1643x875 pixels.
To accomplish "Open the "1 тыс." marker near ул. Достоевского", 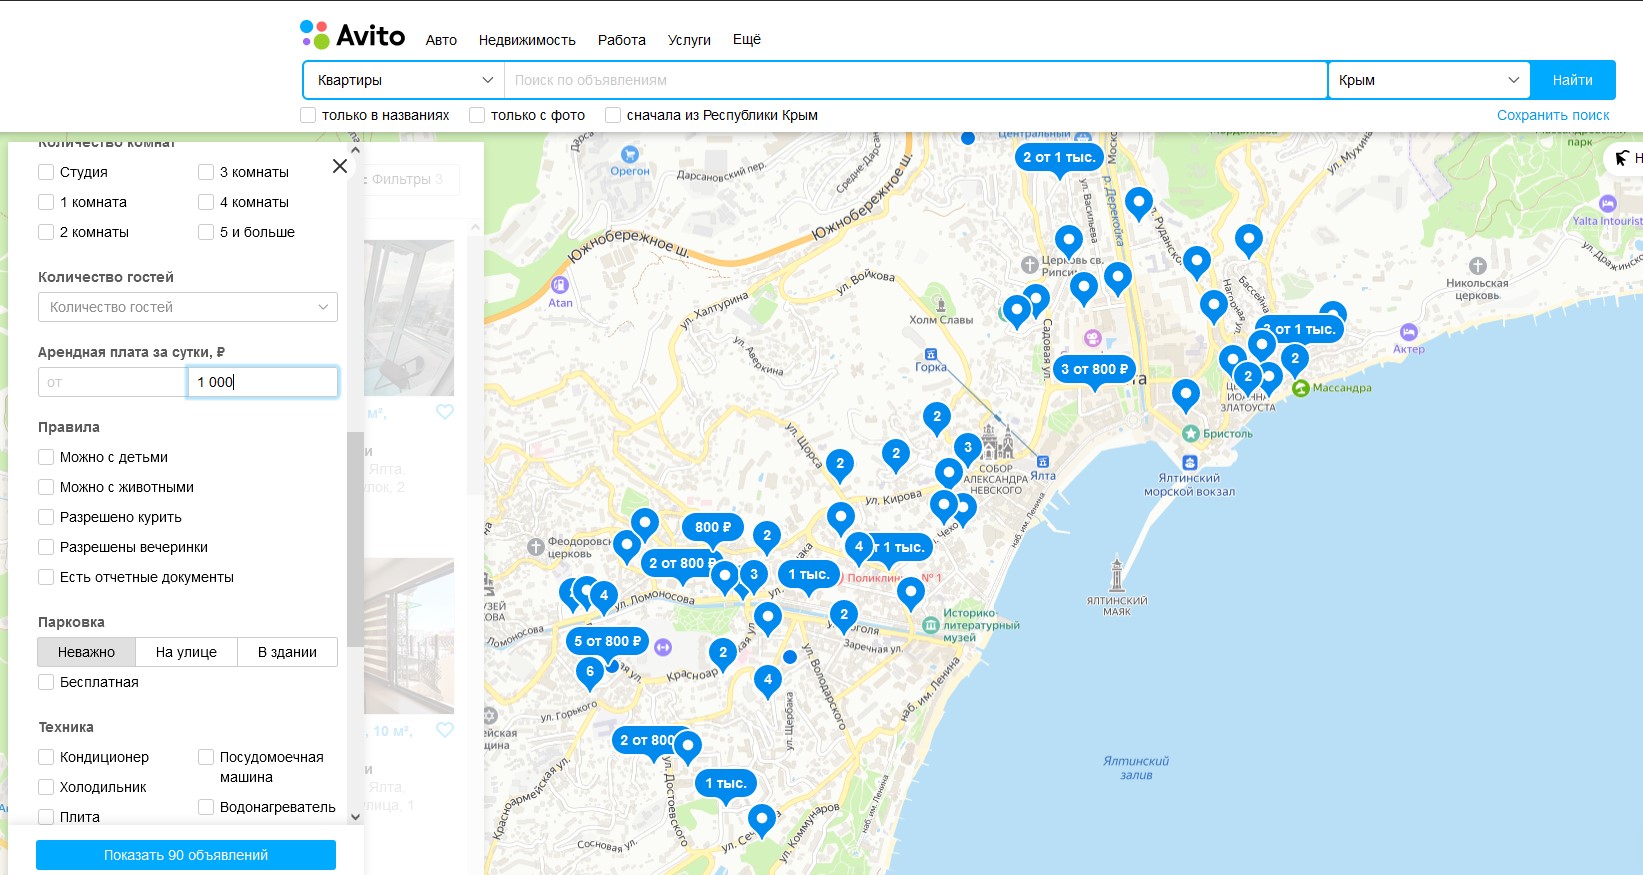I will (x=726, y=783).
